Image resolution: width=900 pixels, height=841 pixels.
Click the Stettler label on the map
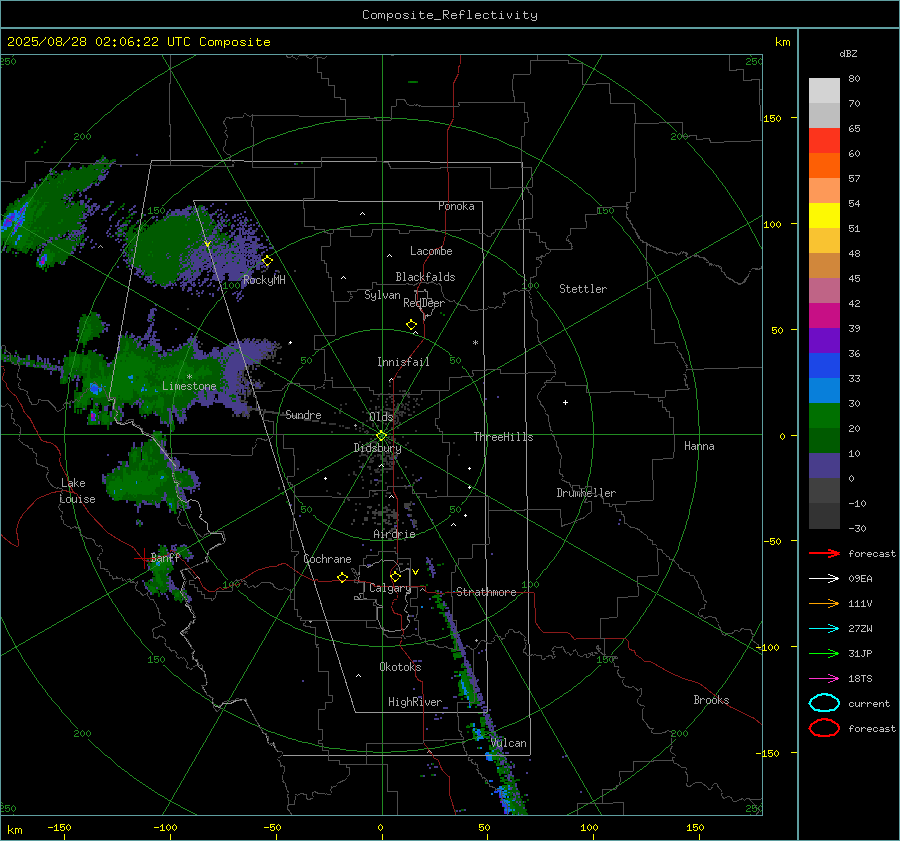coord(583,289)
